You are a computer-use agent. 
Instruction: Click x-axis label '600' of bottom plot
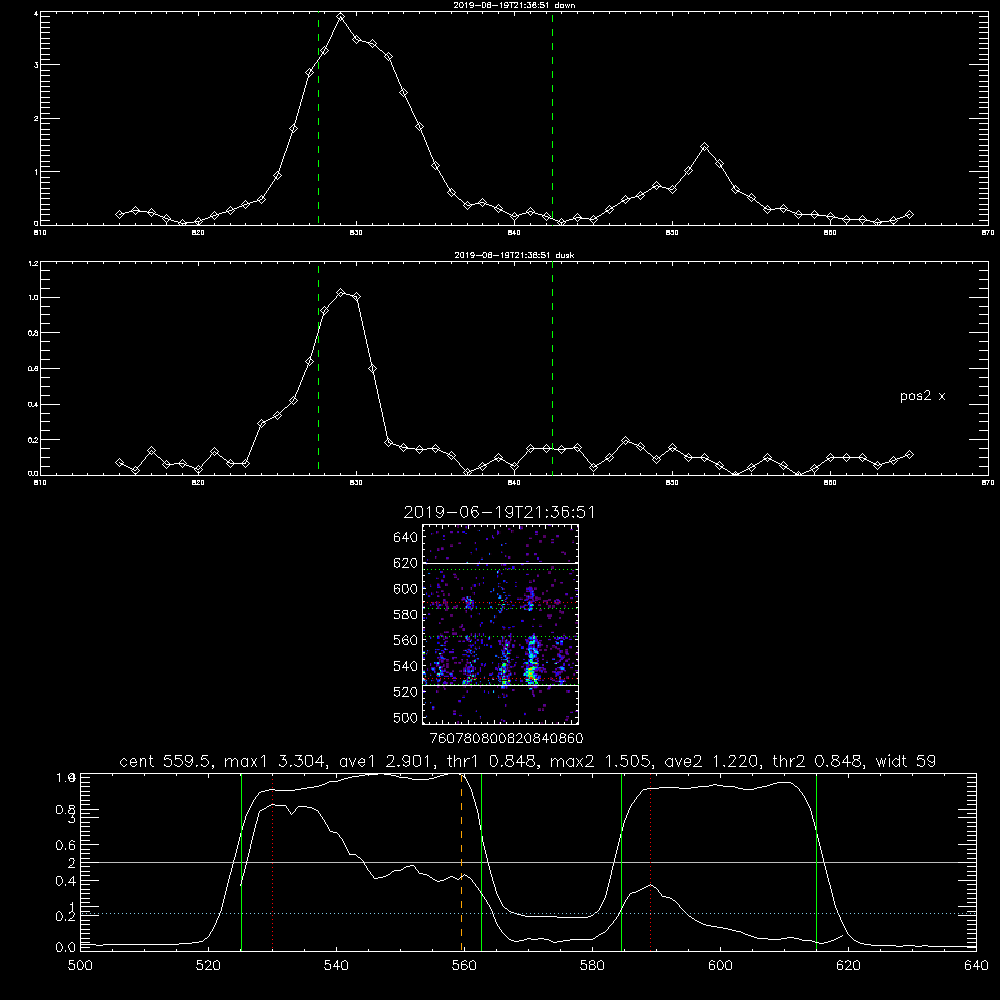720,965
